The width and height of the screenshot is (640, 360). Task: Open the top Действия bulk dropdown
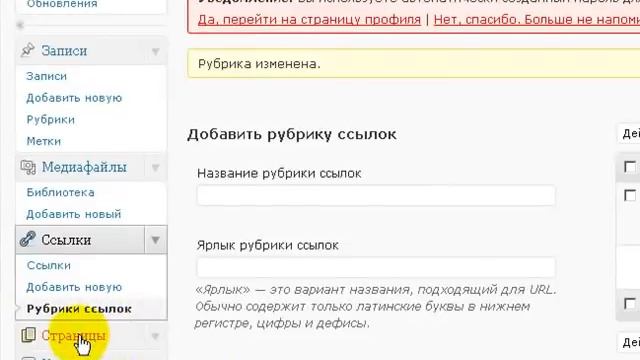(629, 133)
